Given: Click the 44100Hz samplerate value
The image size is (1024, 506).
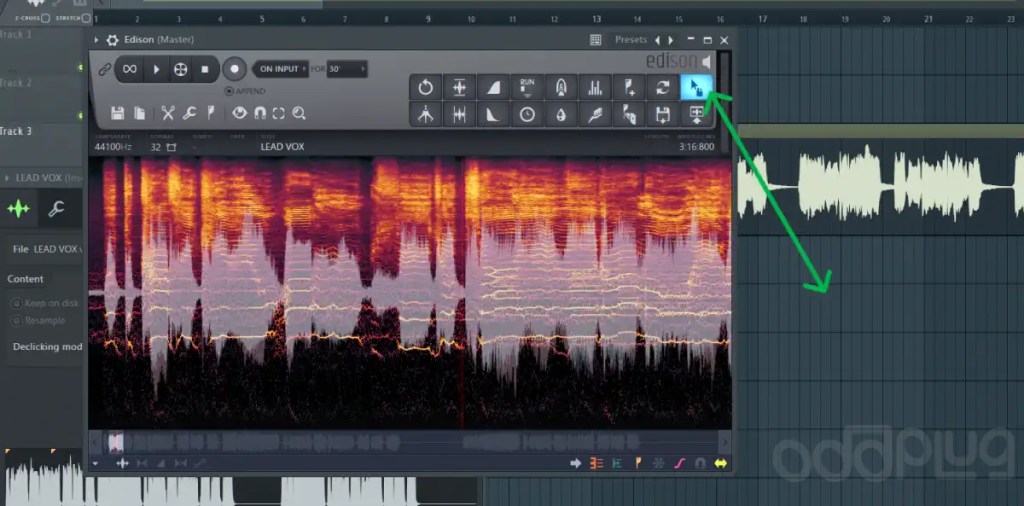Looking at the screenshot, I should point(113,147).
